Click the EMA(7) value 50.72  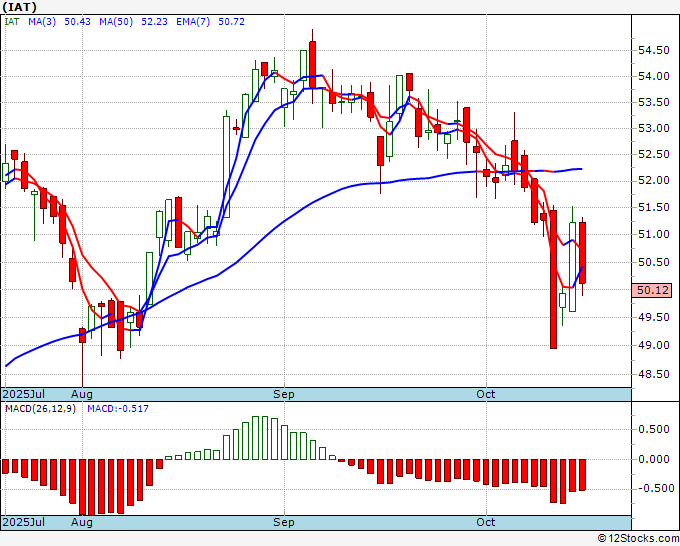tap(232, 21)
